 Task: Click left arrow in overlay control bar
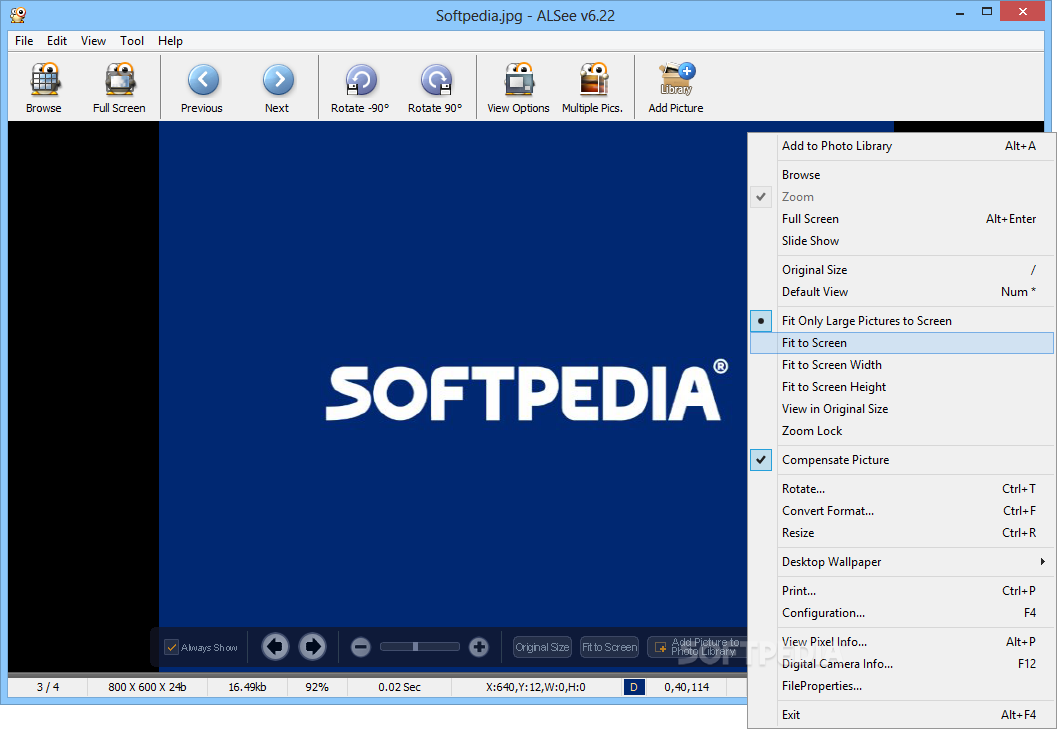coord(275,647)
